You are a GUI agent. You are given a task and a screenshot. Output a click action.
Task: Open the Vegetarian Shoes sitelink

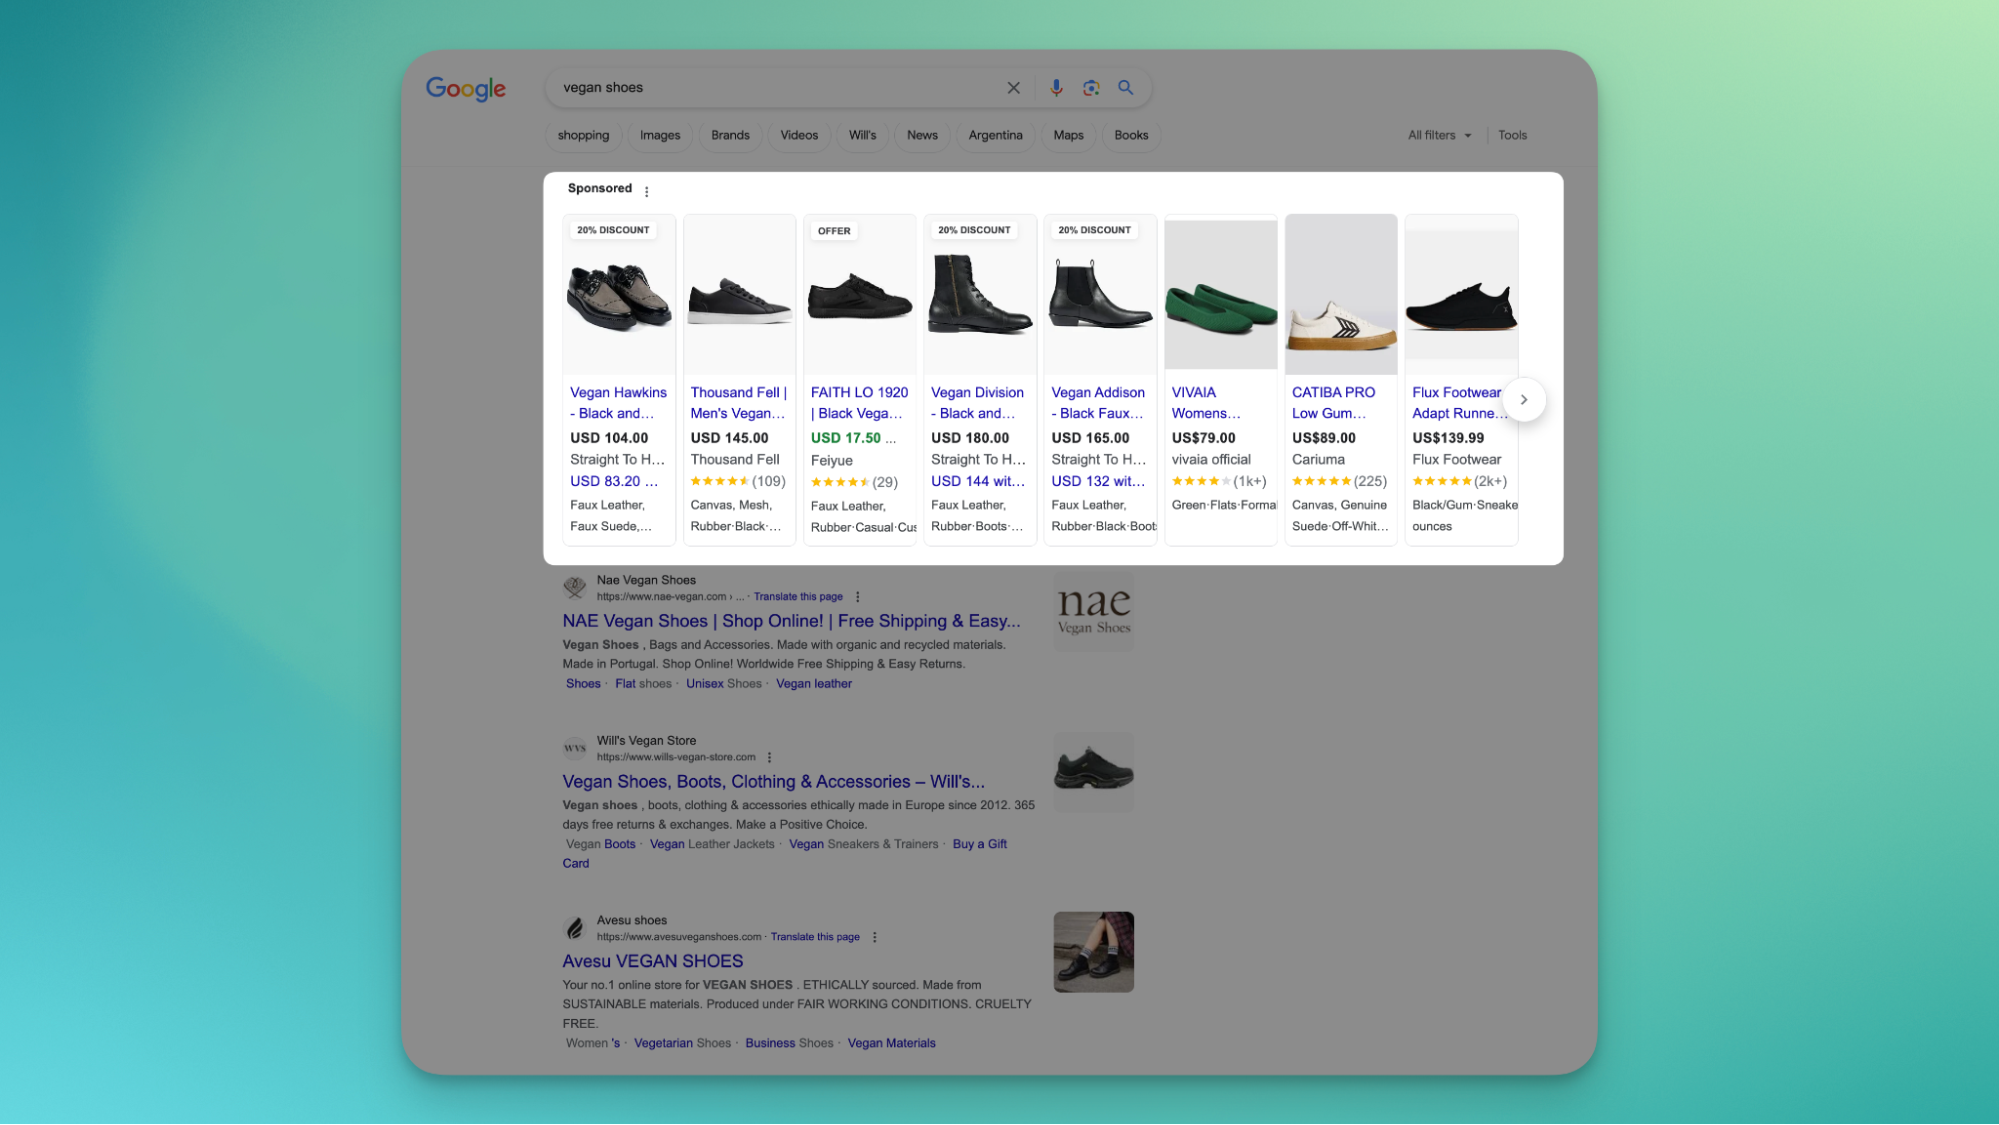pyautogui.click(x=682, y=1044)
